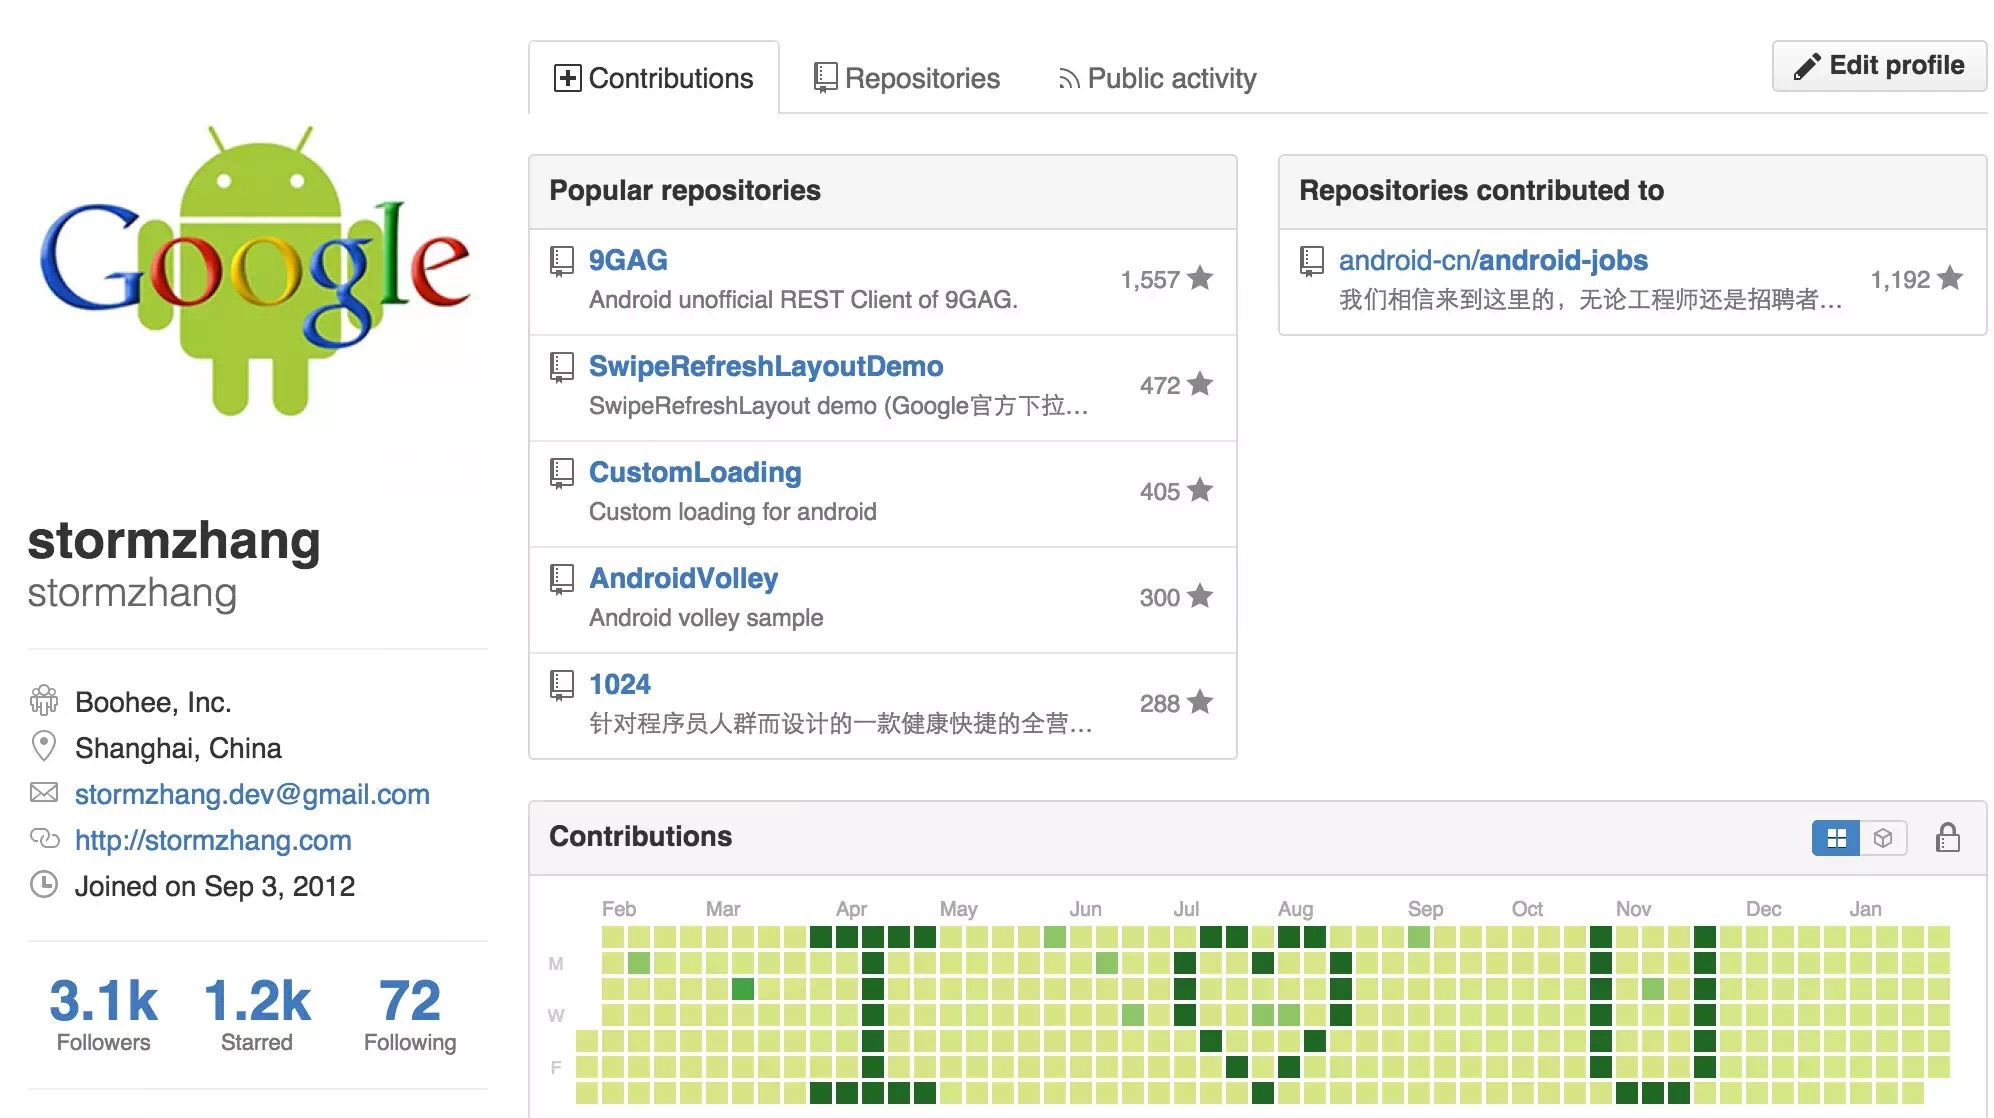Click the star icon next to 1,557

click(1200, 278)
